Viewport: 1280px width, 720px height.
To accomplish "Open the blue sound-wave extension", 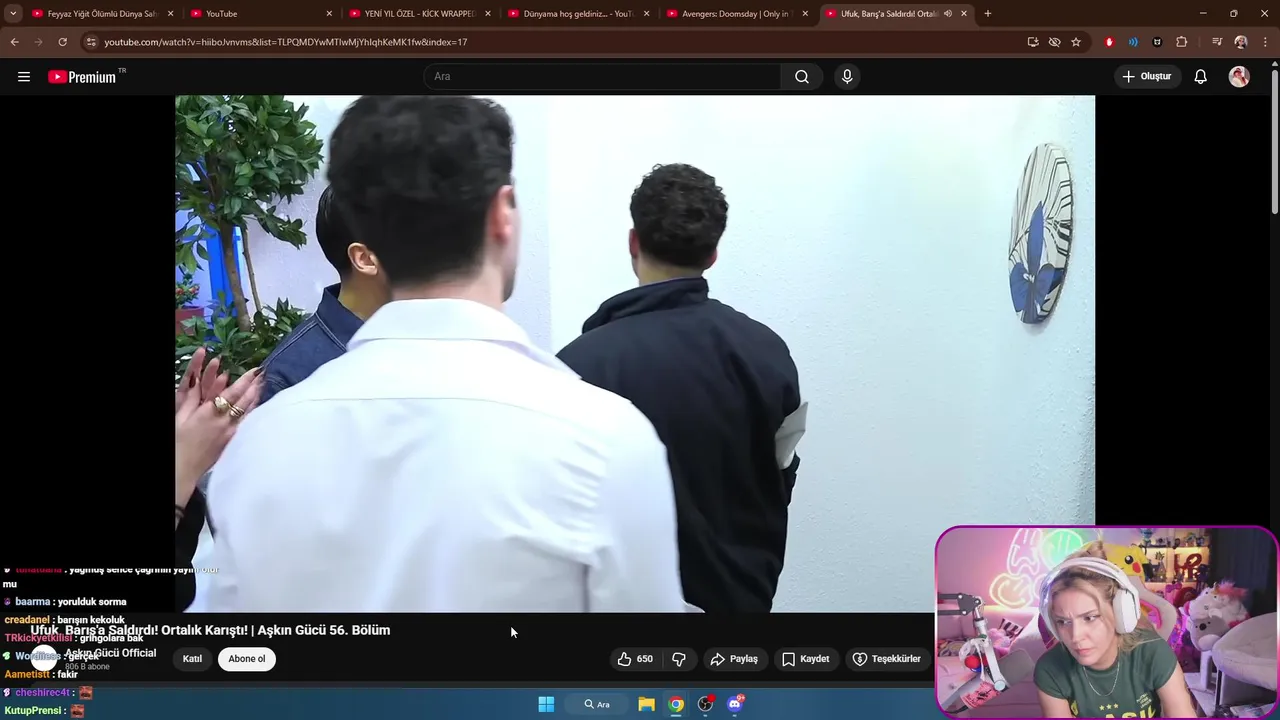I will pos(1133,42).
